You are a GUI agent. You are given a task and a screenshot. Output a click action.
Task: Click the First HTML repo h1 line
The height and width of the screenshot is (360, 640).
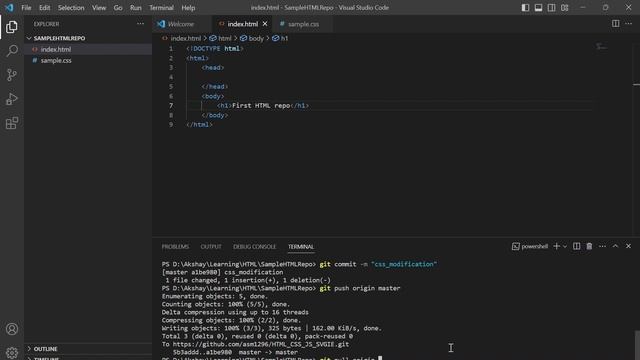pos(263,106)
